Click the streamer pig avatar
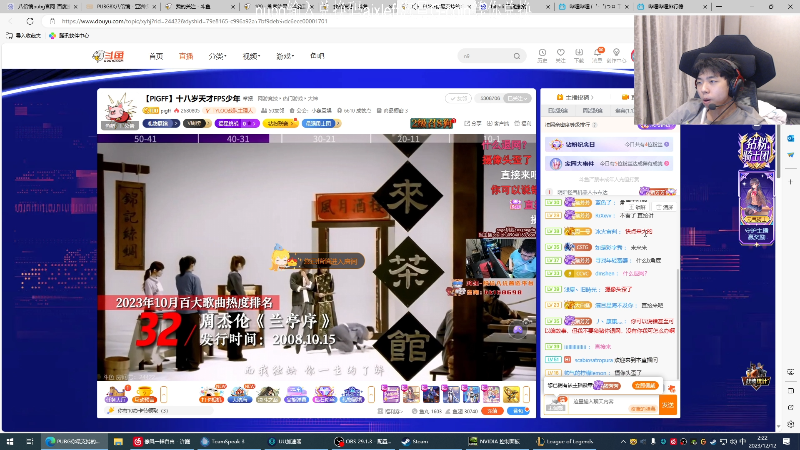Viewport: 800px width, 450px height. [x=119, y=110]
